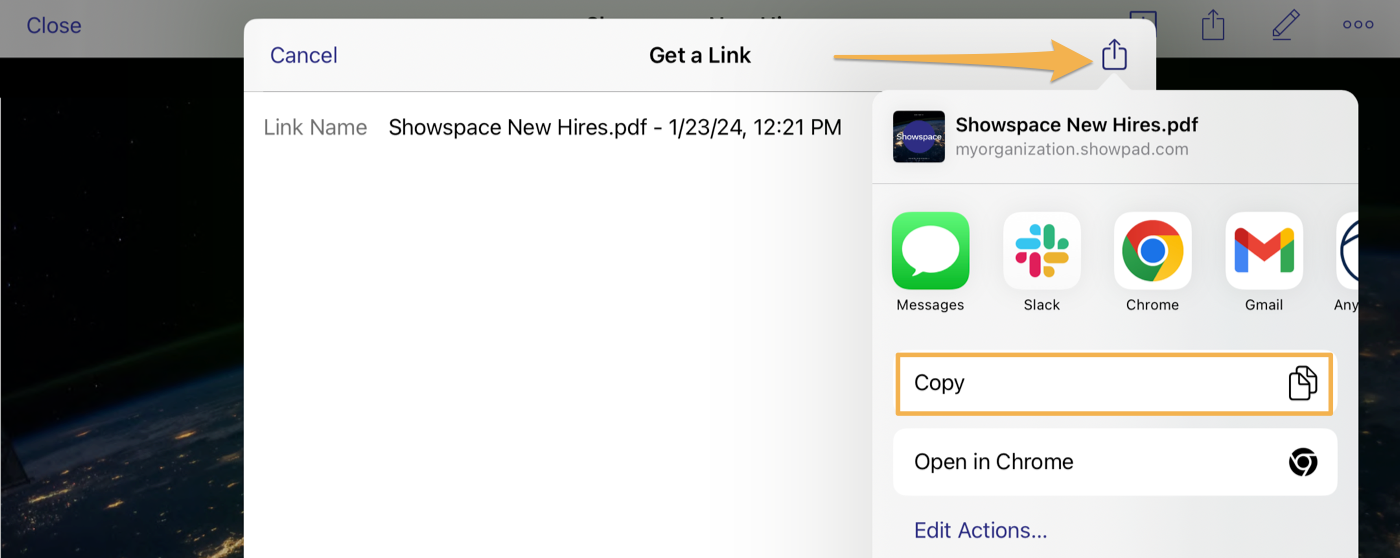Share the link to Slack
Viewport: 1400px width, 558px height.
[1042, 250]
